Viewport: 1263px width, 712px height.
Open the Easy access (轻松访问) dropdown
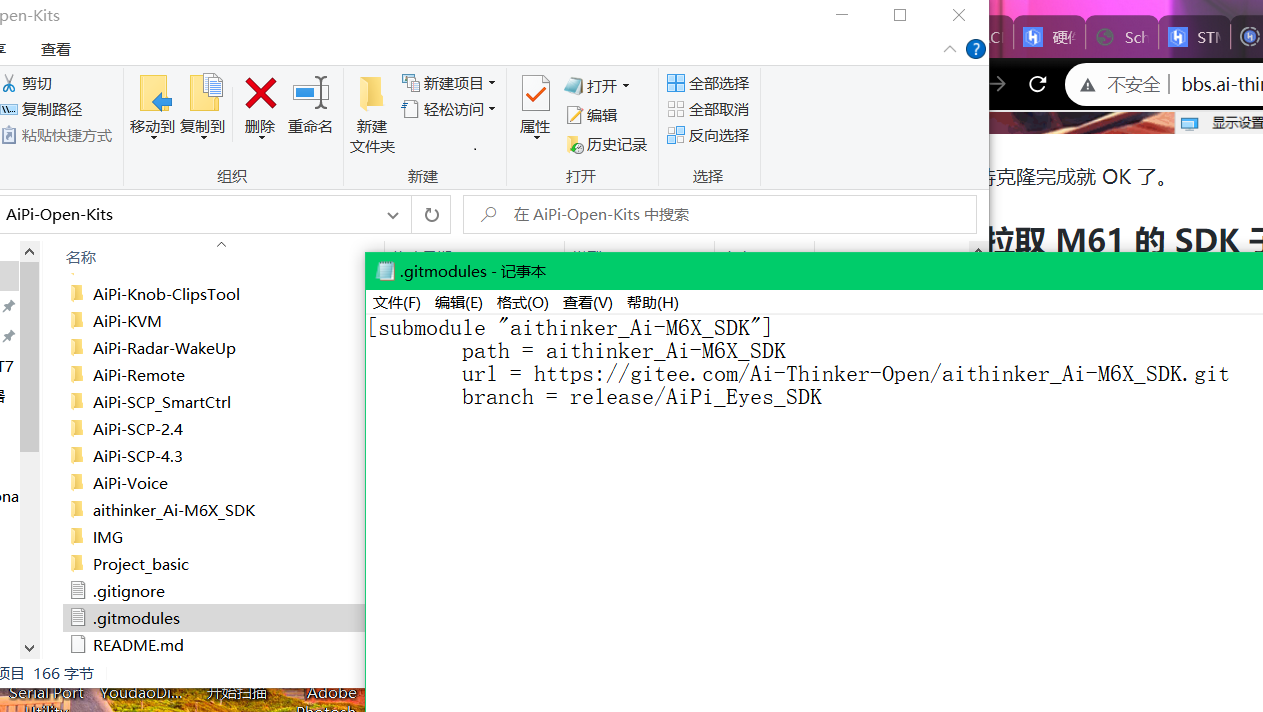pyautogui.click(x=449, y=109)
